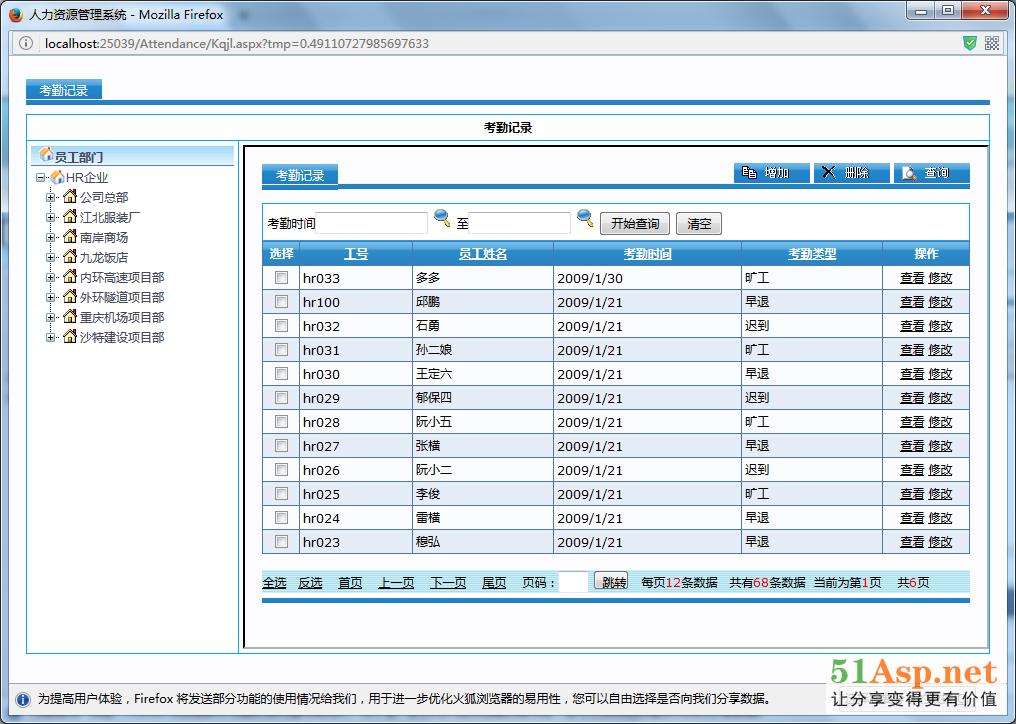Go to 下一页 in pagination
1016x724 pixels.
[448, 583]
